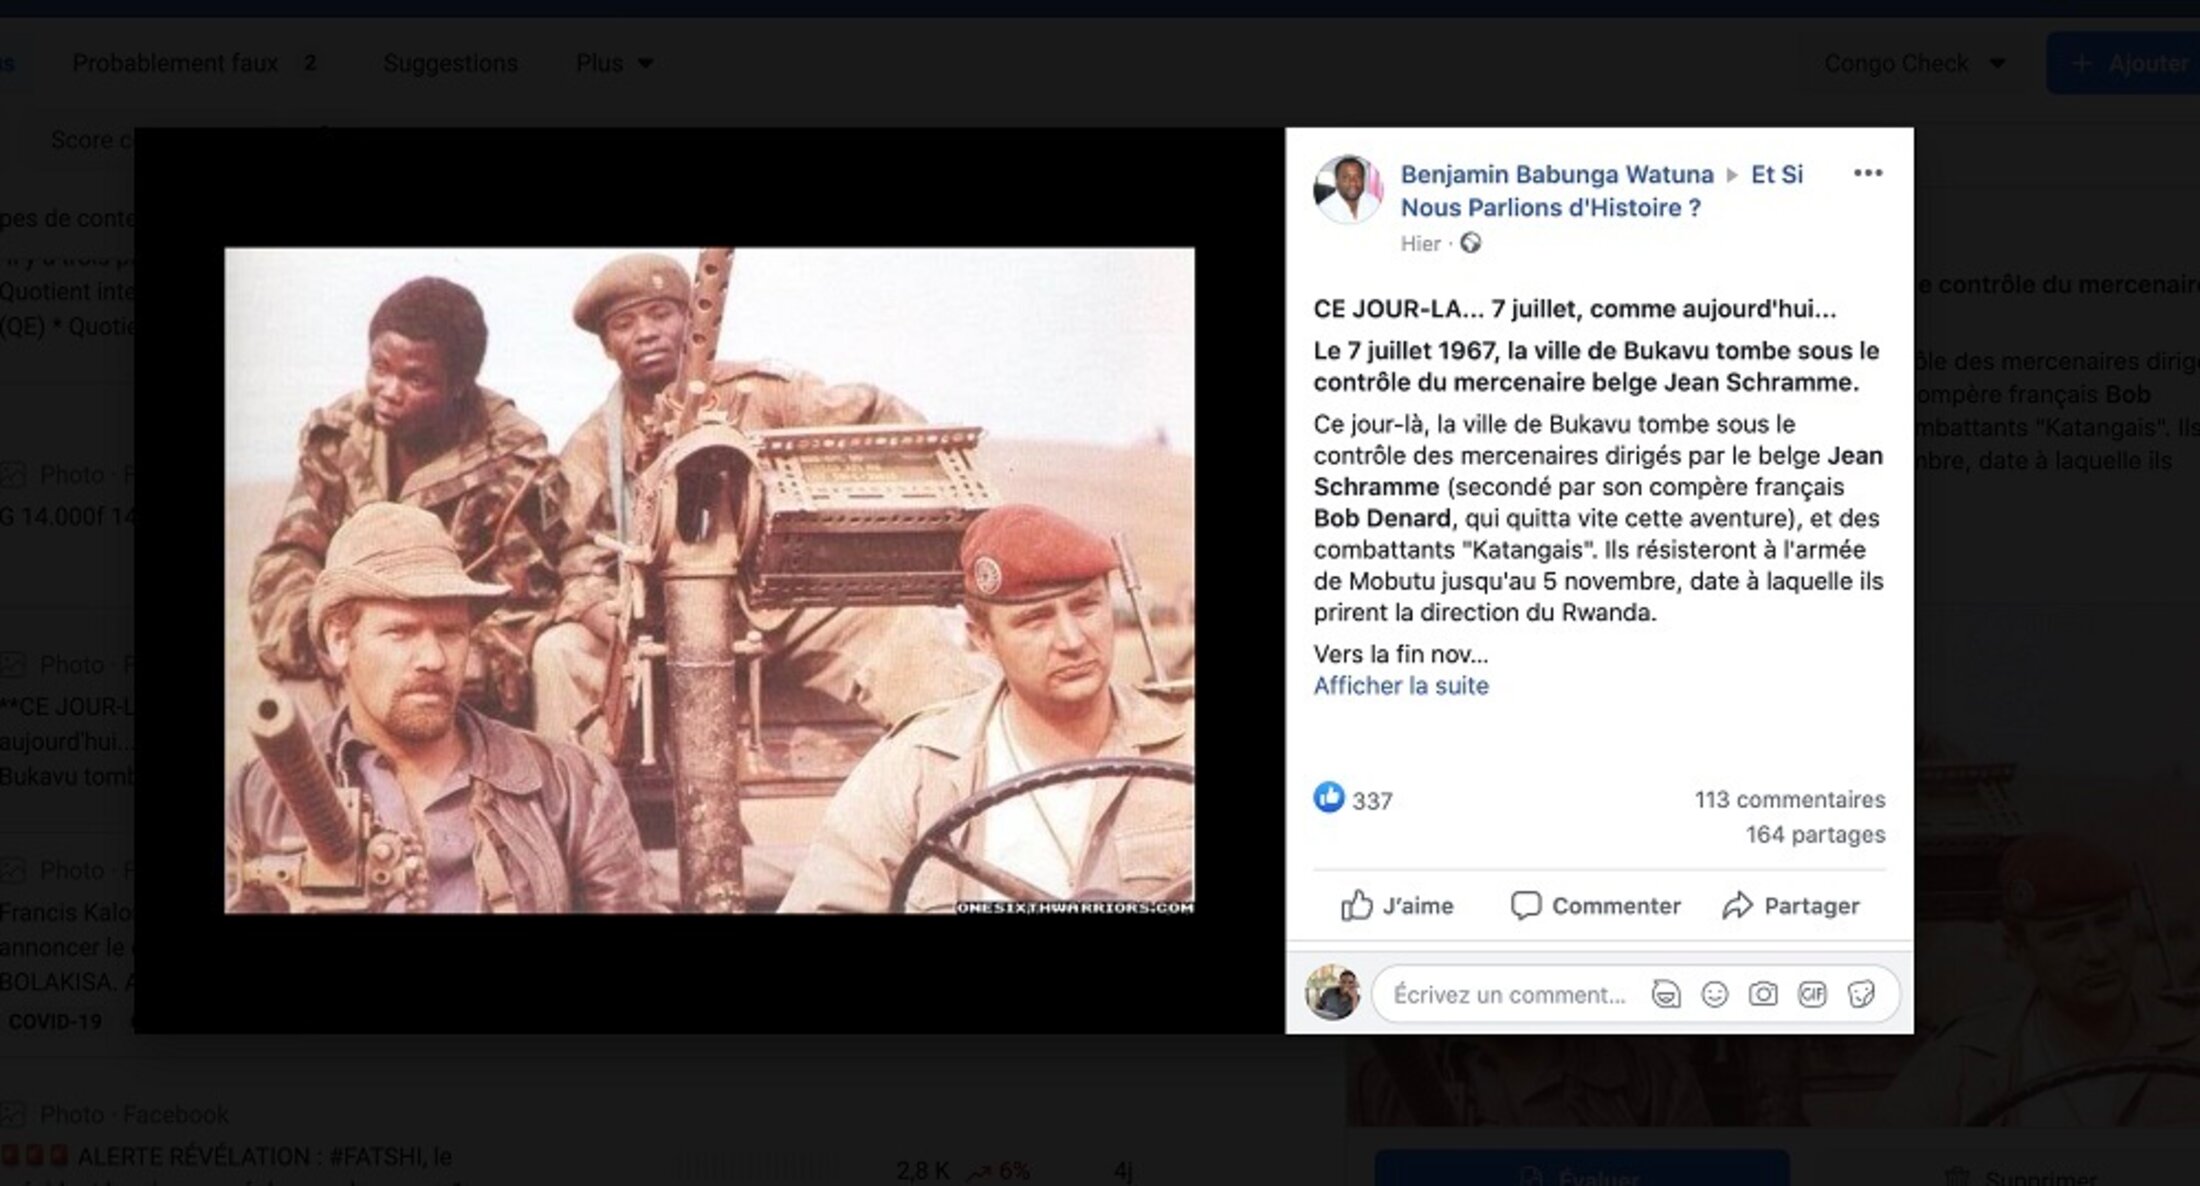Open the 164 partages list
Viewport: 2200px width, 1186px height.
point(1815,834)
